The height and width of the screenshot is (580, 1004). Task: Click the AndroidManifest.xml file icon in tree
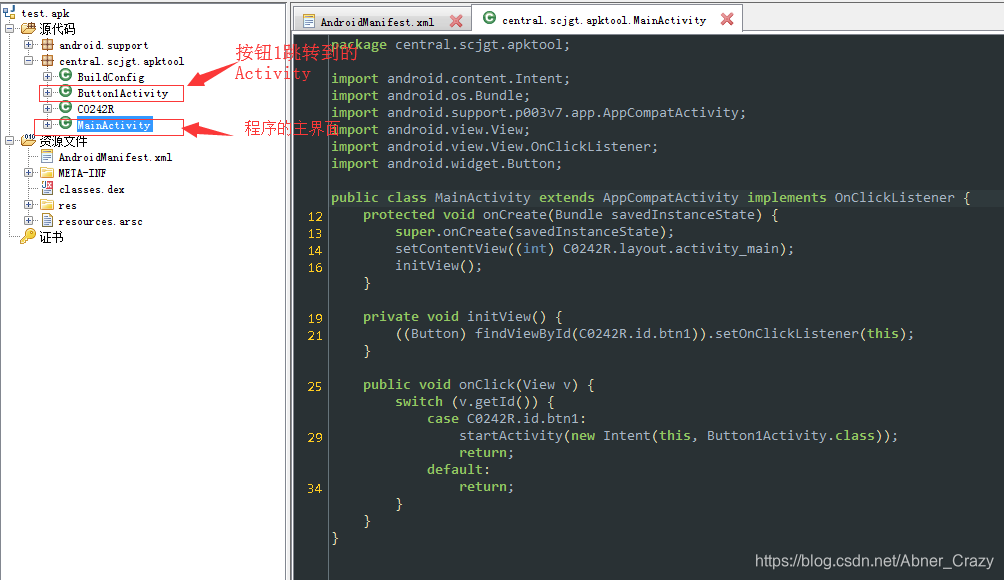47,157
